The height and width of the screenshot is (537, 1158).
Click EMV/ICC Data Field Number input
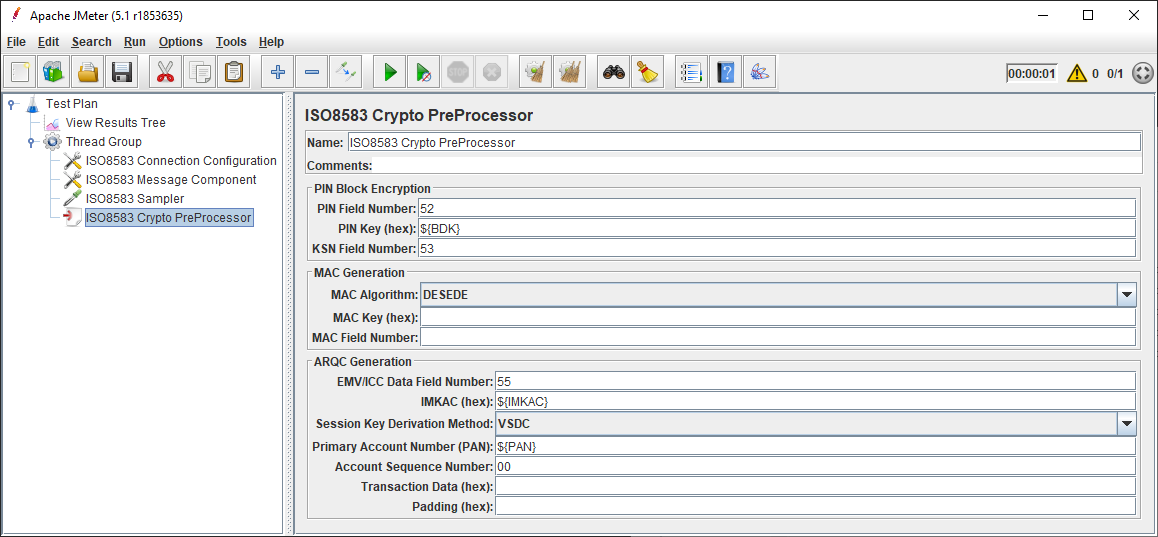point(815,381)
